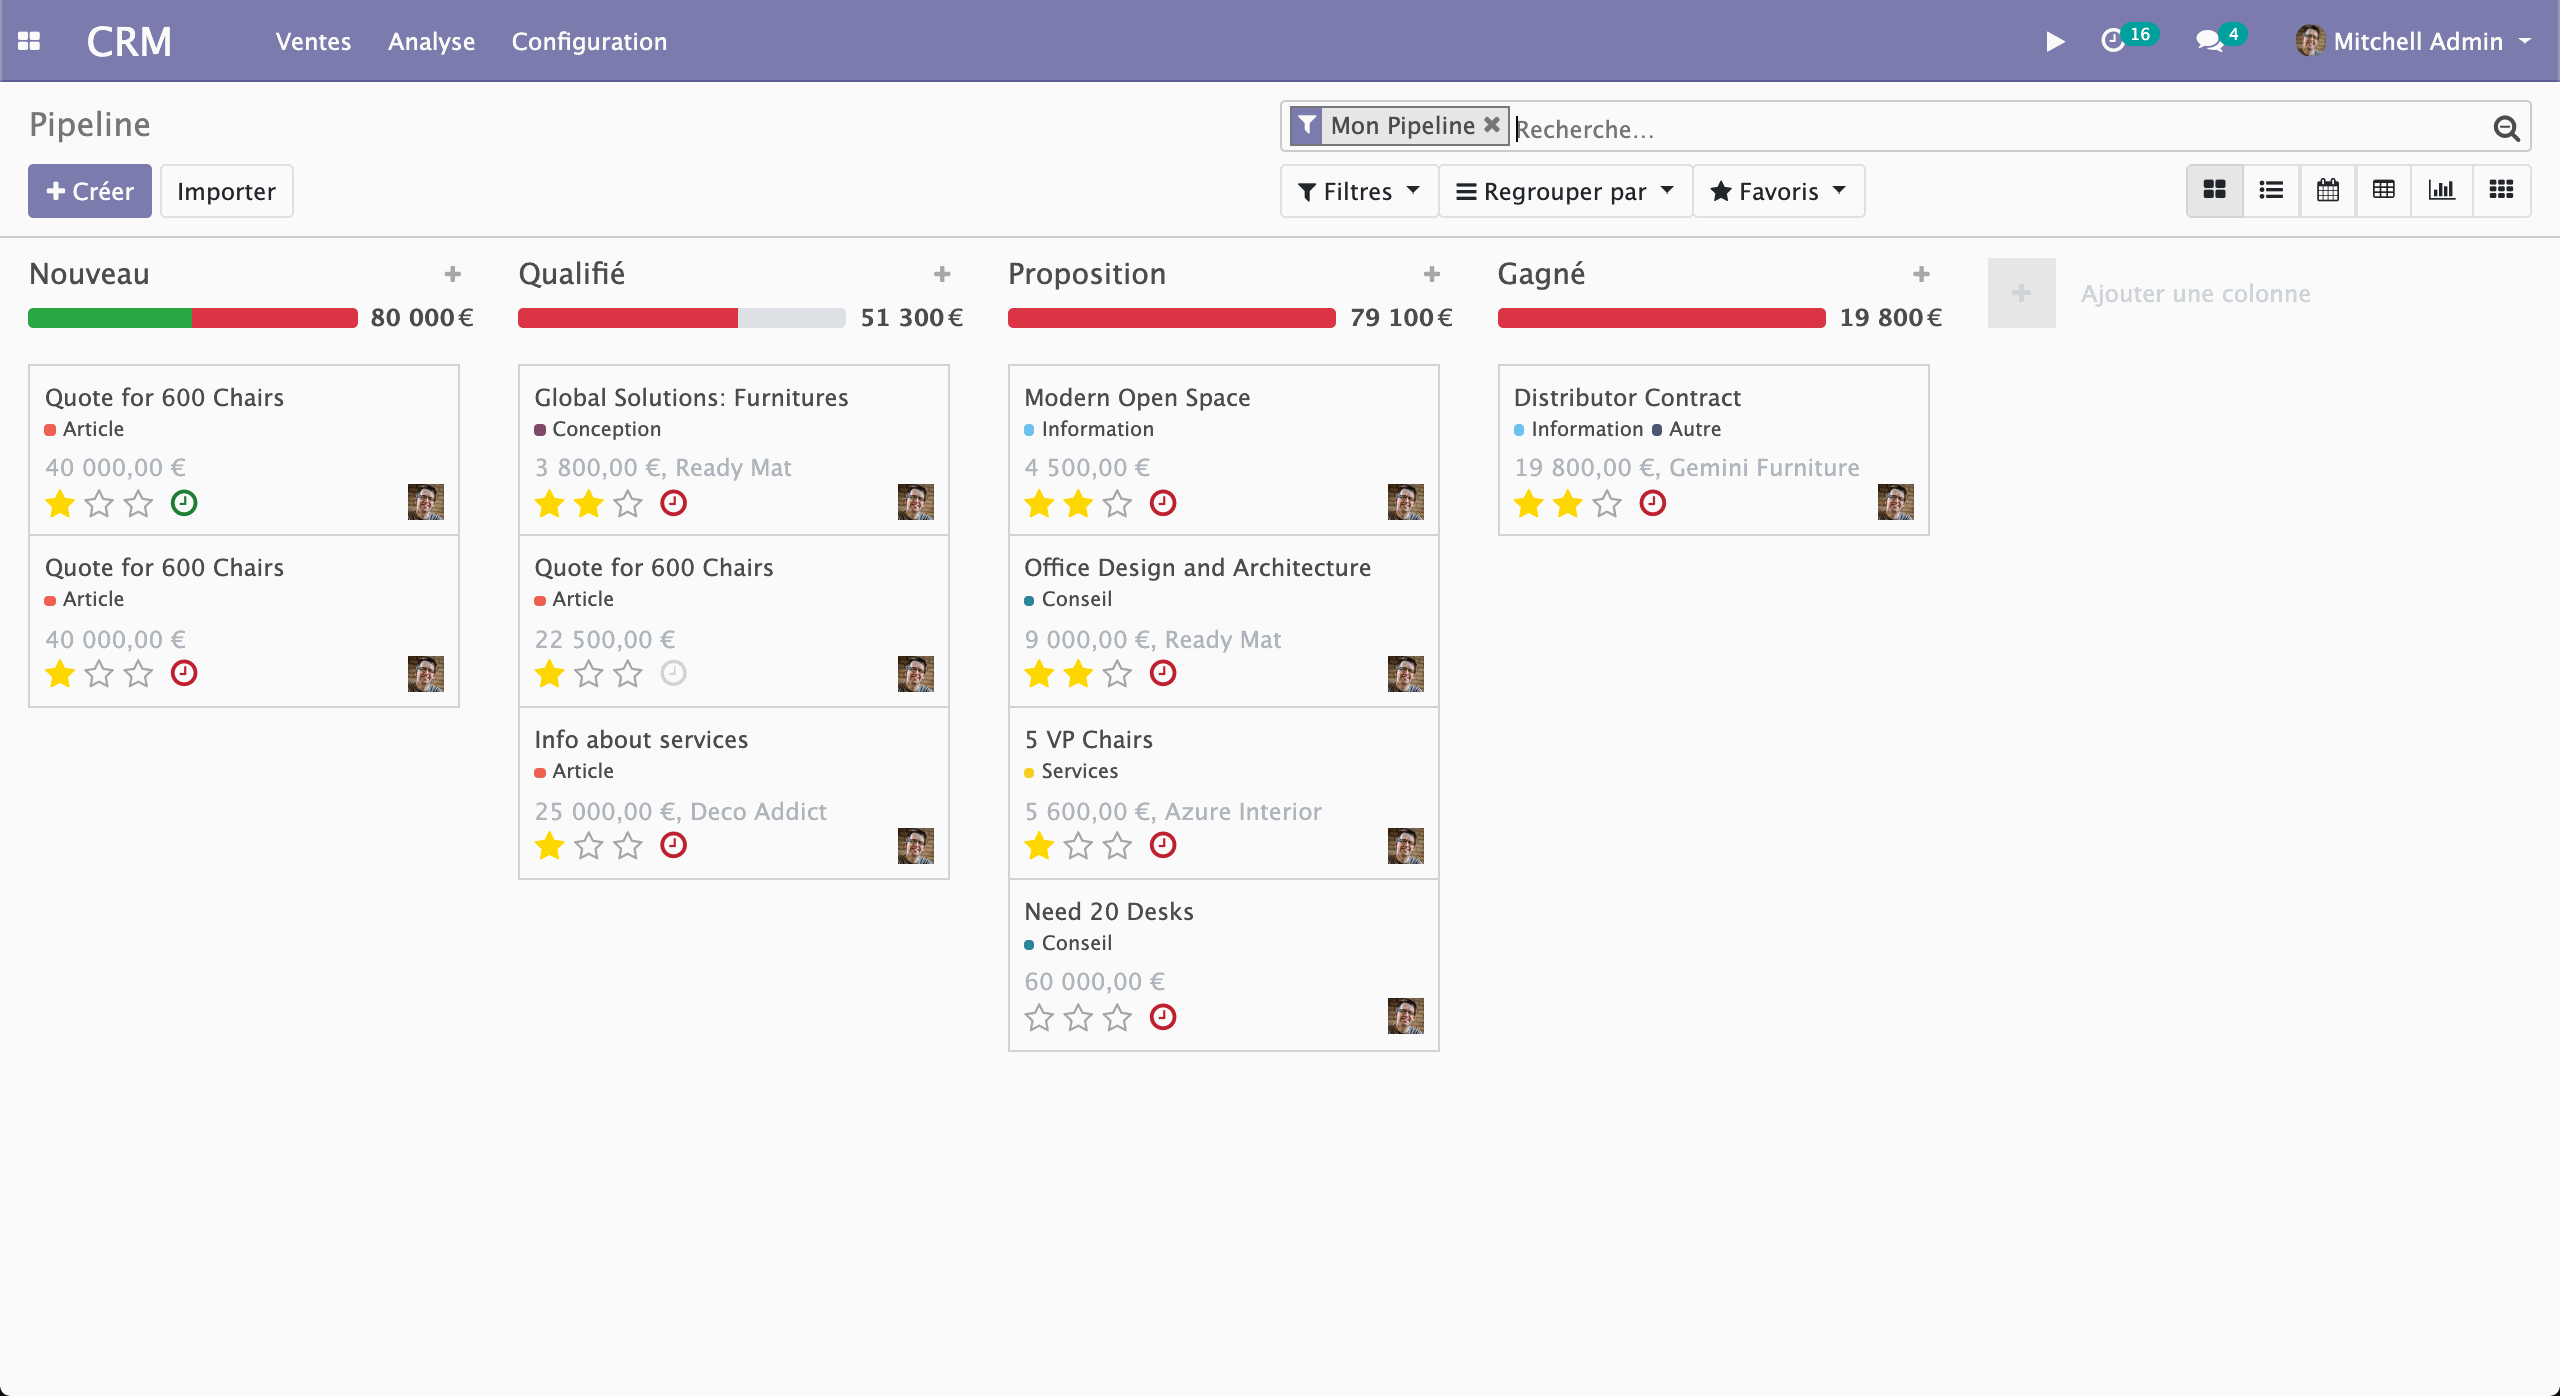This screenshot has height=1396, width=2560.
Task: Set third star on Distributor Contract
Action: 1605,504
